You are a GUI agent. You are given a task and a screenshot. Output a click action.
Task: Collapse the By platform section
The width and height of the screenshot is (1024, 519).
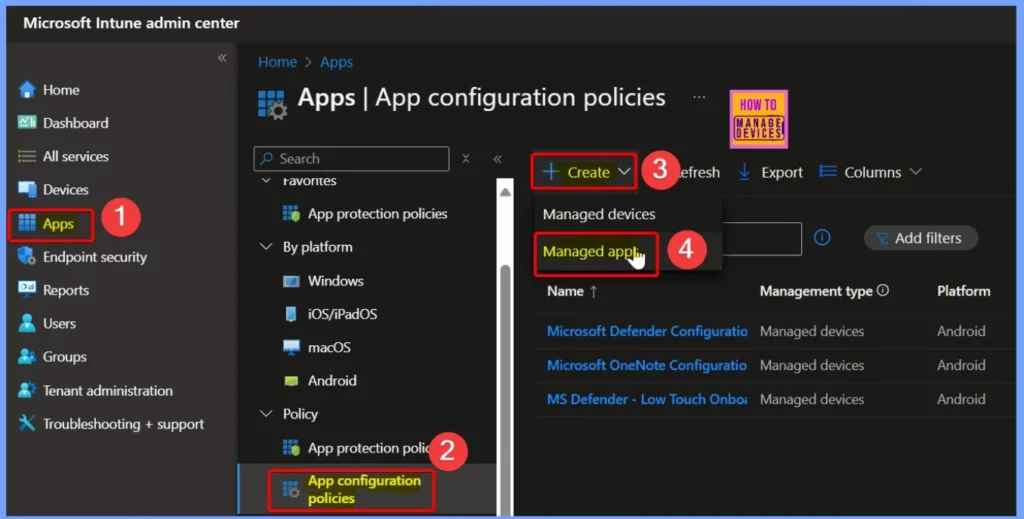coord(266,247)
